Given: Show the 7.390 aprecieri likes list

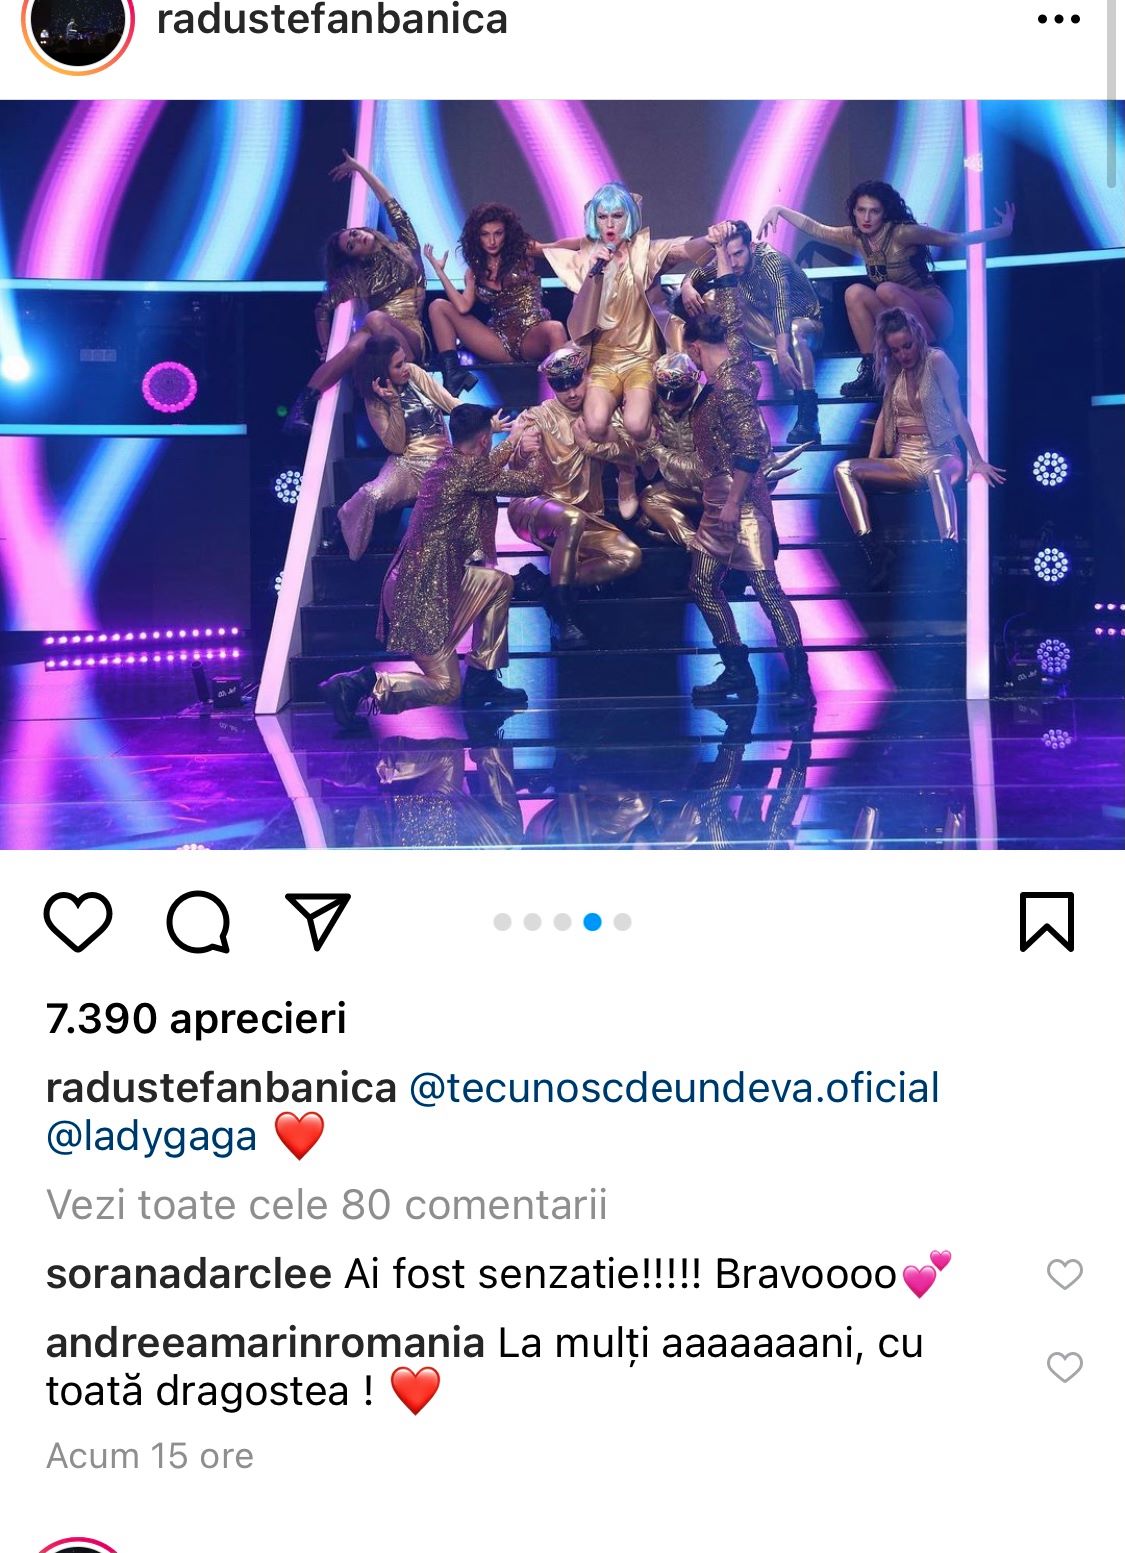Looking at the screenshot, I should (196, 1019).
